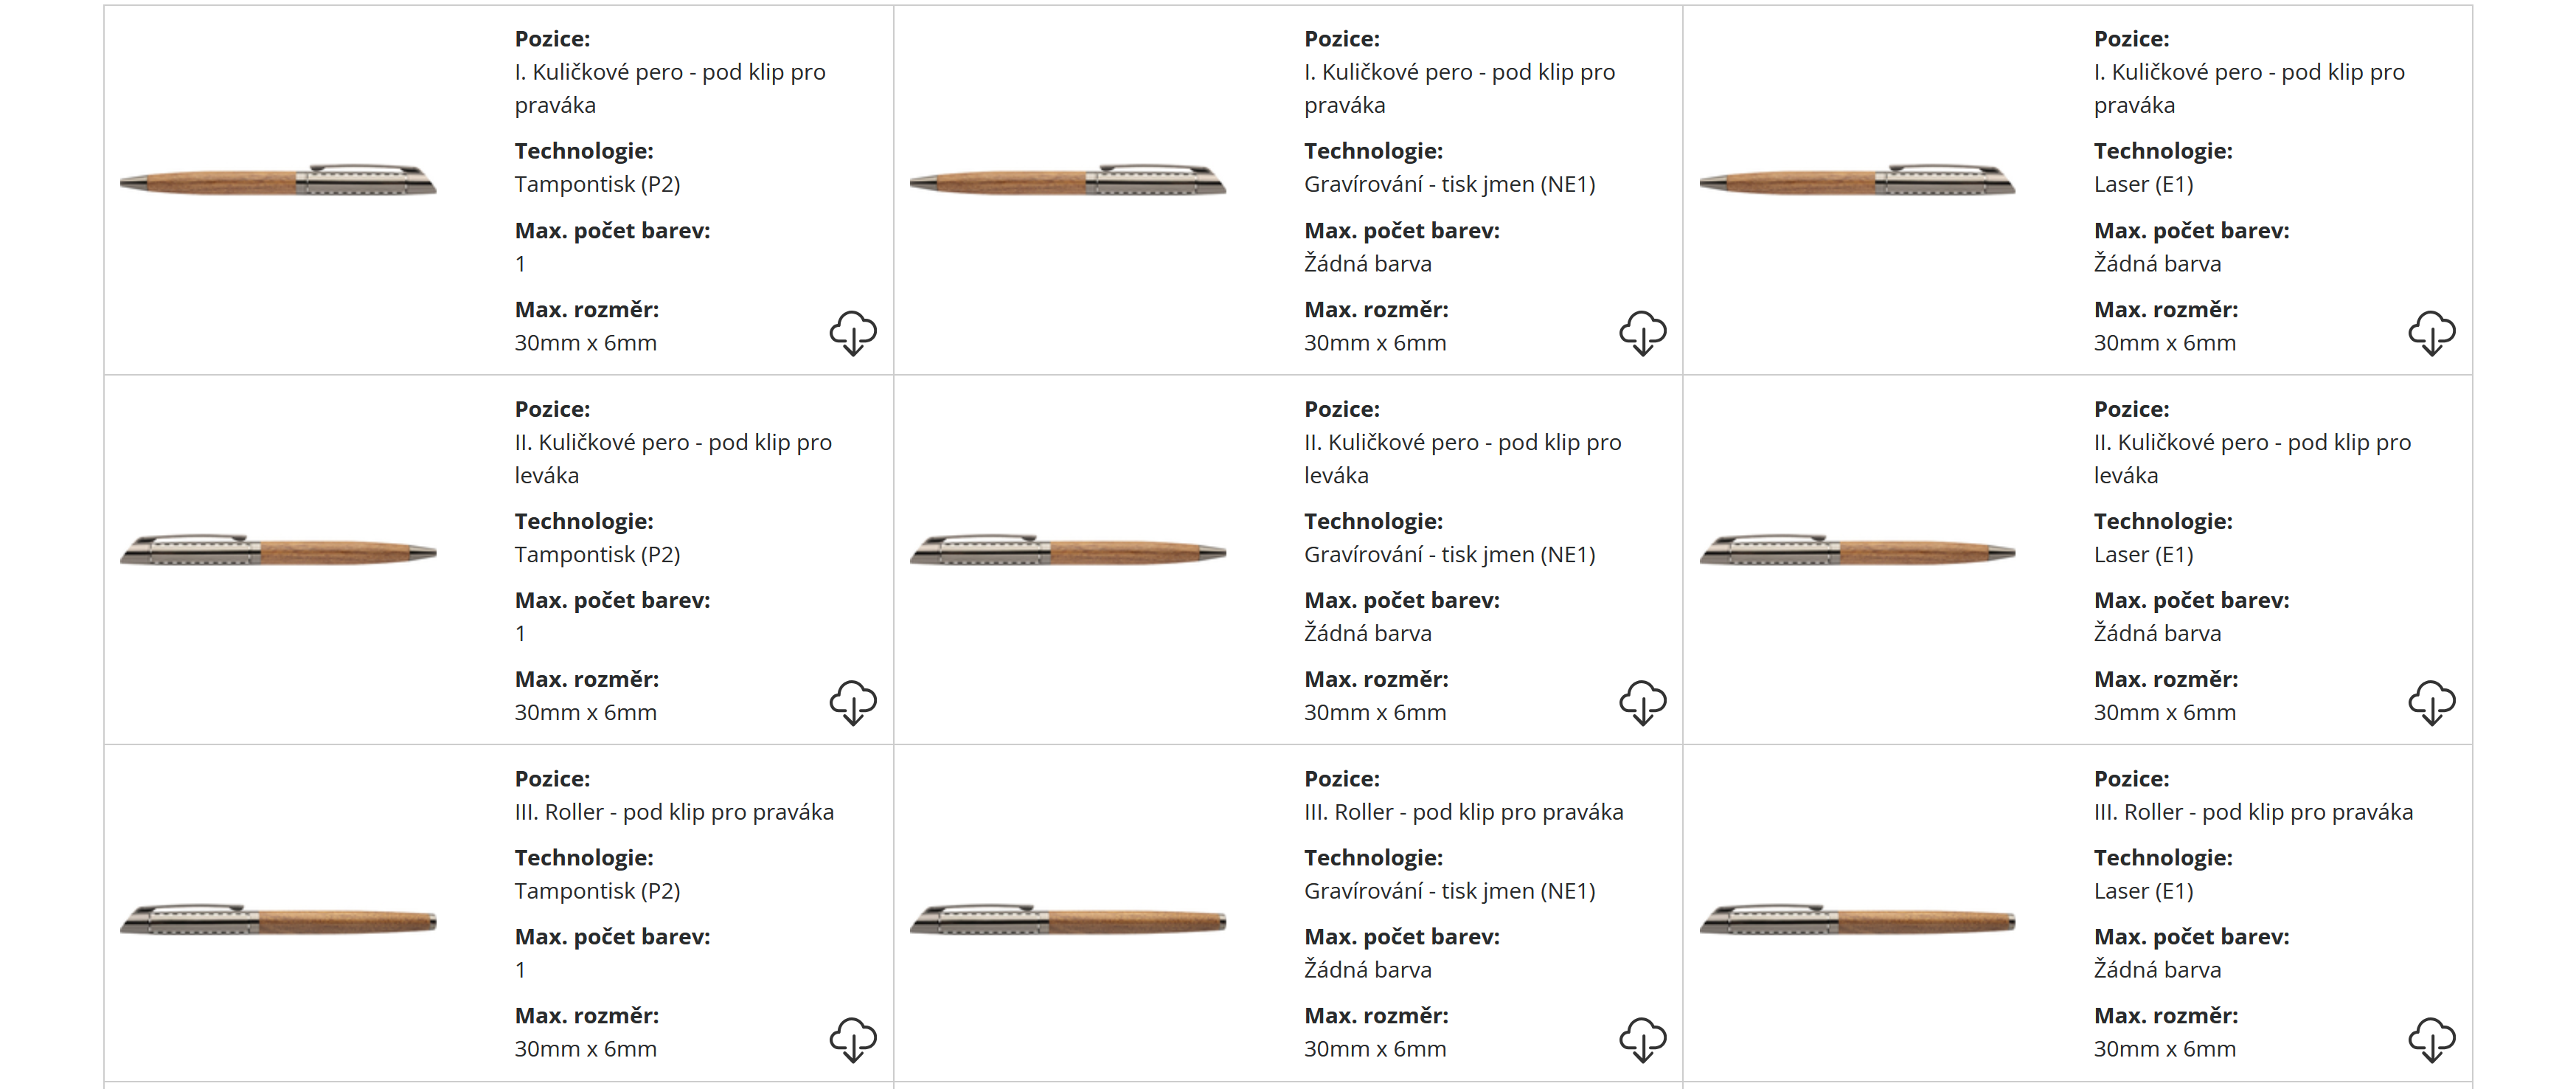The width and height of the screenshot is (2576, 1089).
Task: Download template for position II Laser (E1)
Action: coord(2431,702)
